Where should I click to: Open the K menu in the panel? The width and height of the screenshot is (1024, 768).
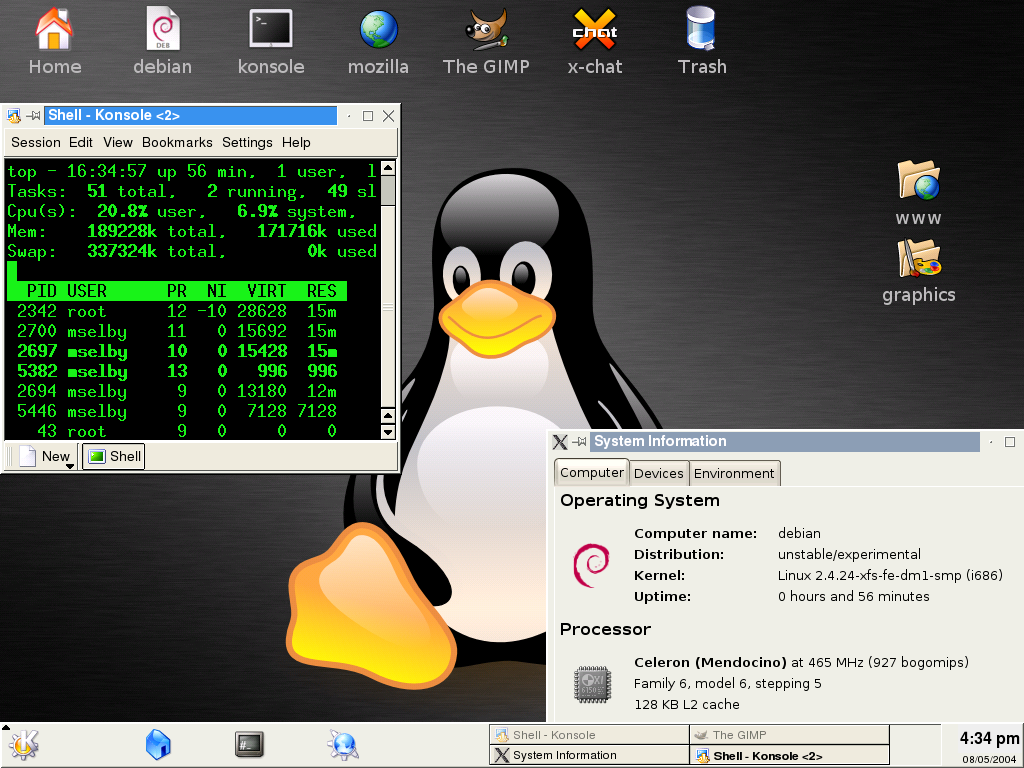coord(24,744)
